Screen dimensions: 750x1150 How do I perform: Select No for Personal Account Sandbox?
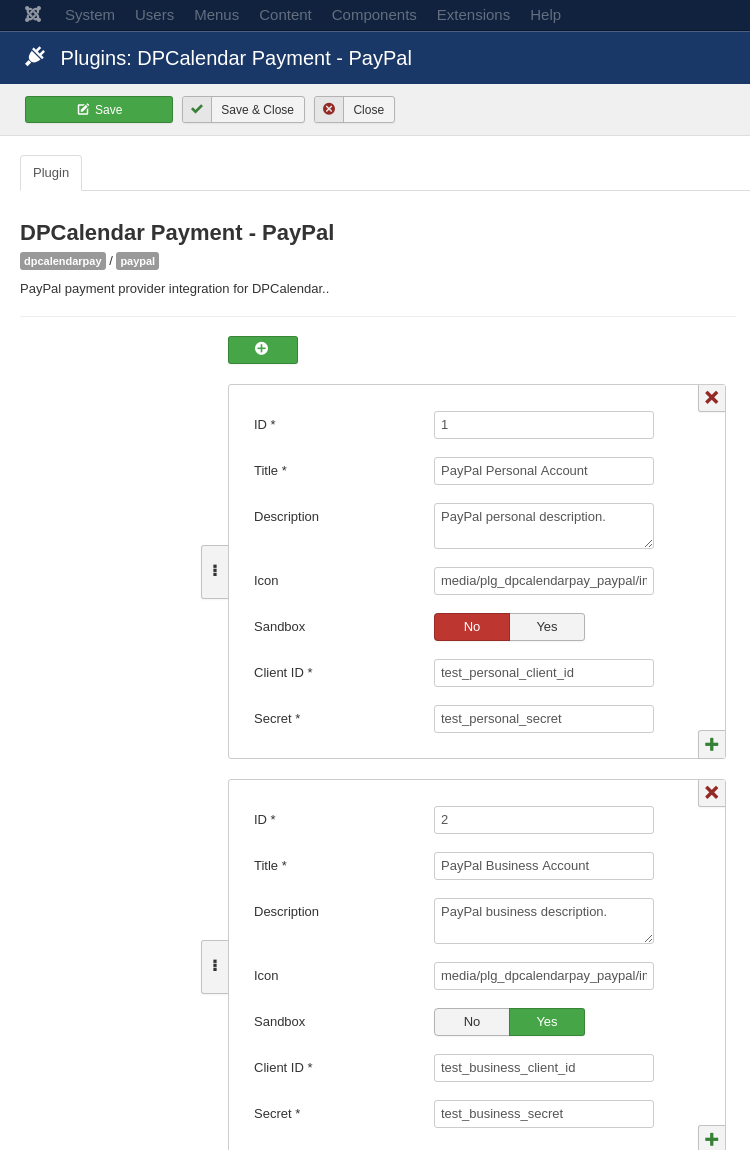click(472, 627)
